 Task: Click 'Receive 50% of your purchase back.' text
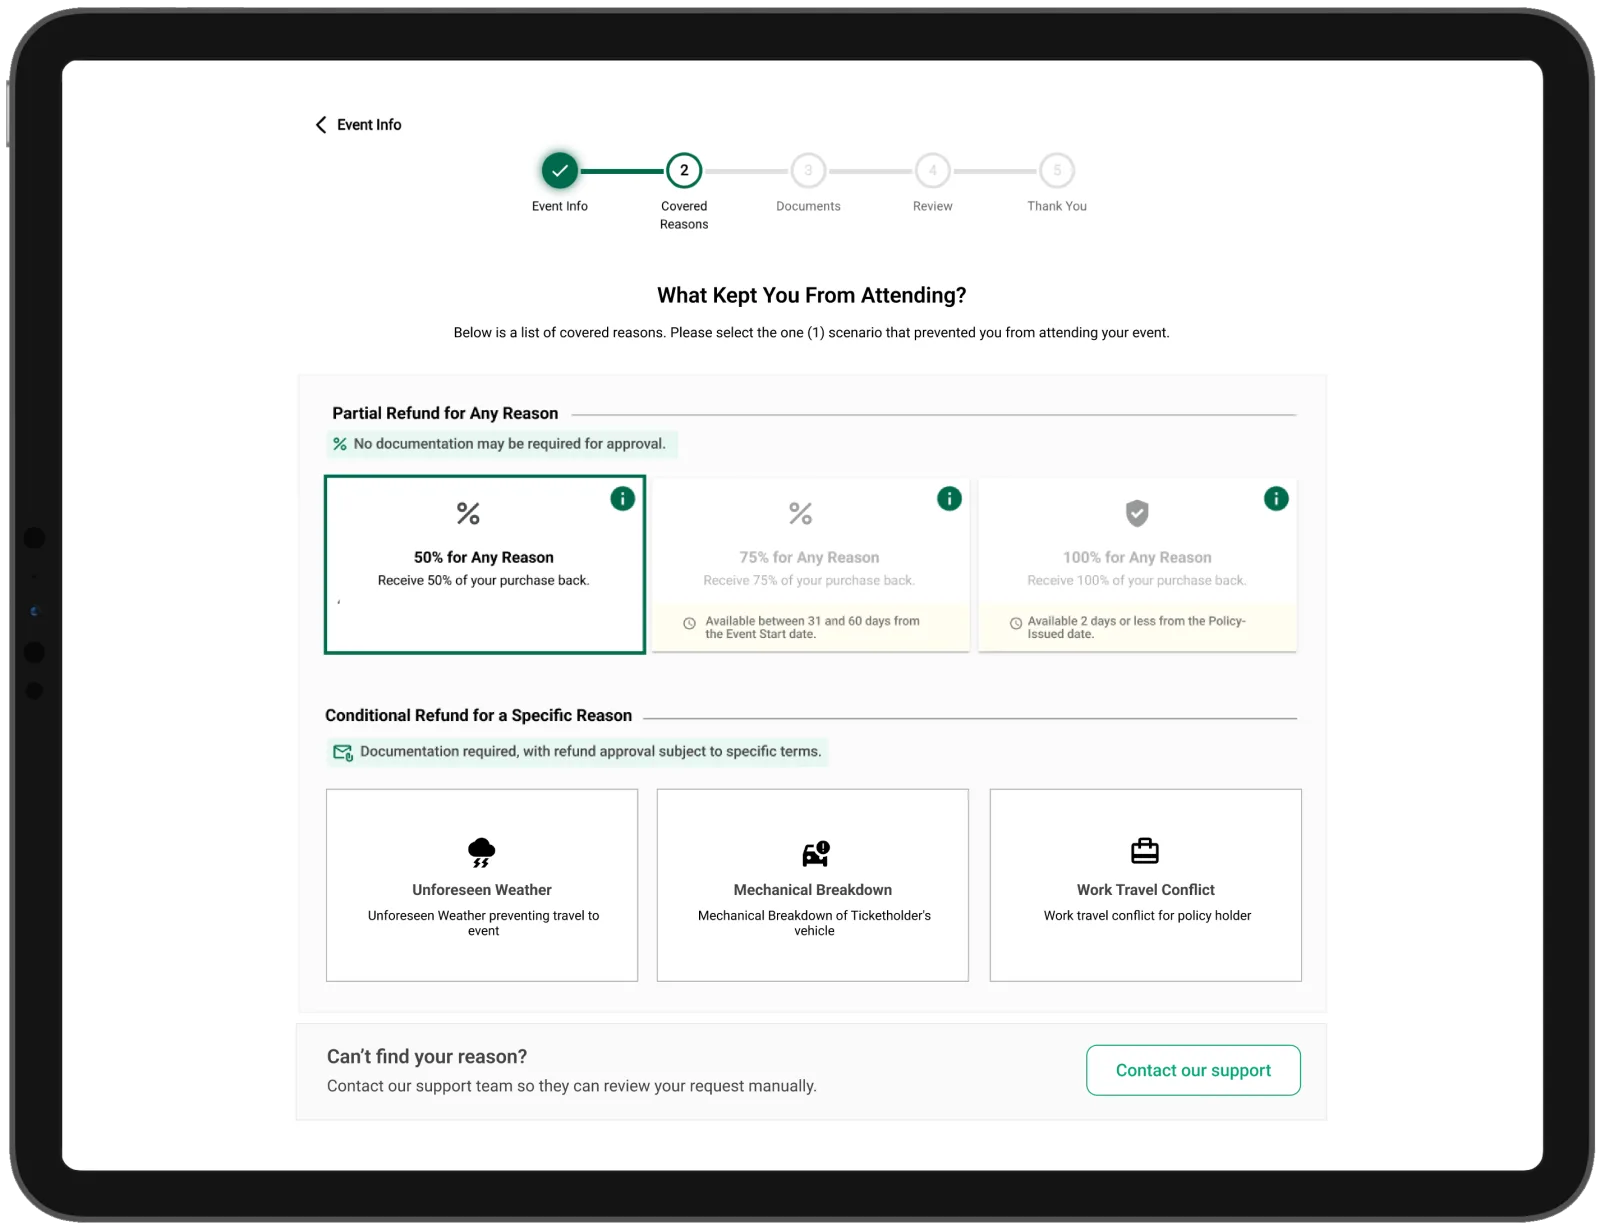click(484, 581)
